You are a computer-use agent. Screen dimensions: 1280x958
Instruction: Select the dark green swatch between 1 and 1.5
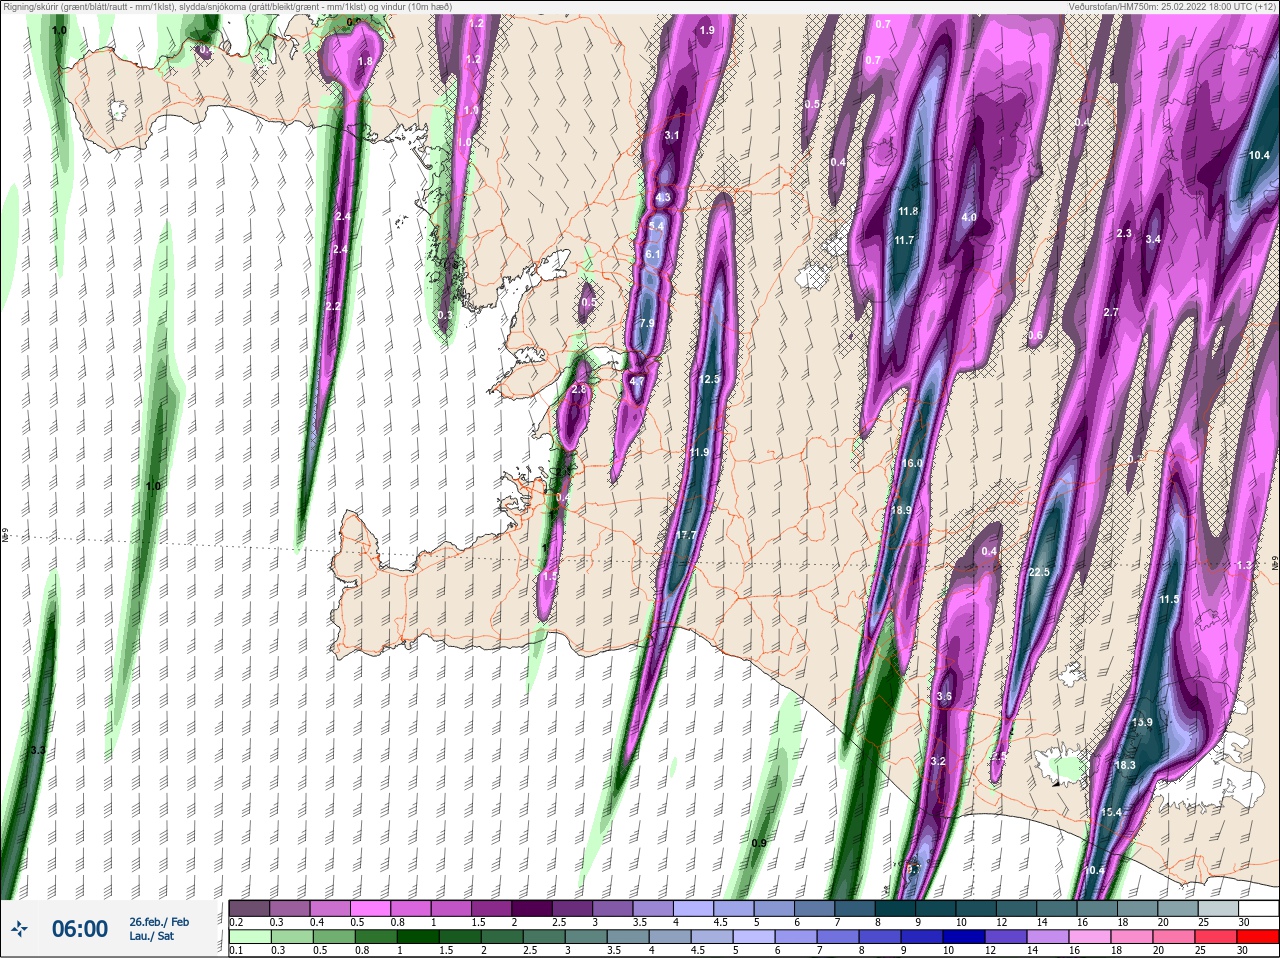[416, 938]
